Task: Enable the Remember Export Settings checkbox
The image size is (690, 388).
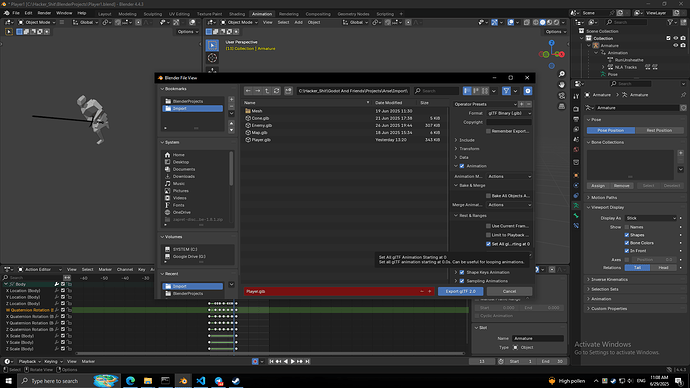Action: pyautogui.click(x=488, y=131)
